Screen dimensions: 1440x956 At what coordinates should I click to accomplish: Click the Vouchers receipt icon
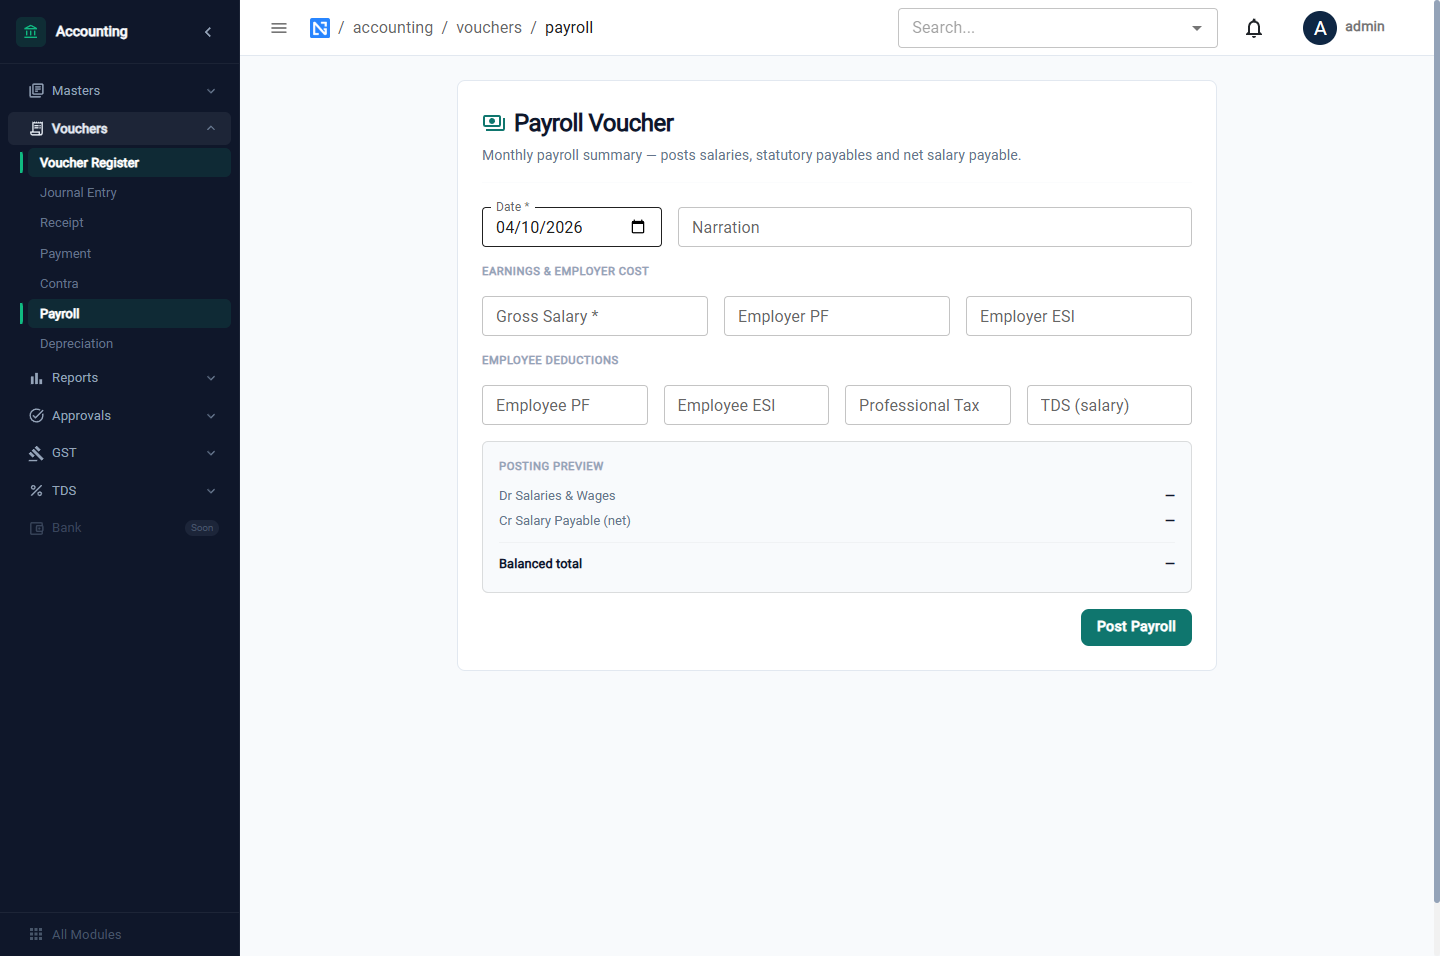tap(37, 129)
